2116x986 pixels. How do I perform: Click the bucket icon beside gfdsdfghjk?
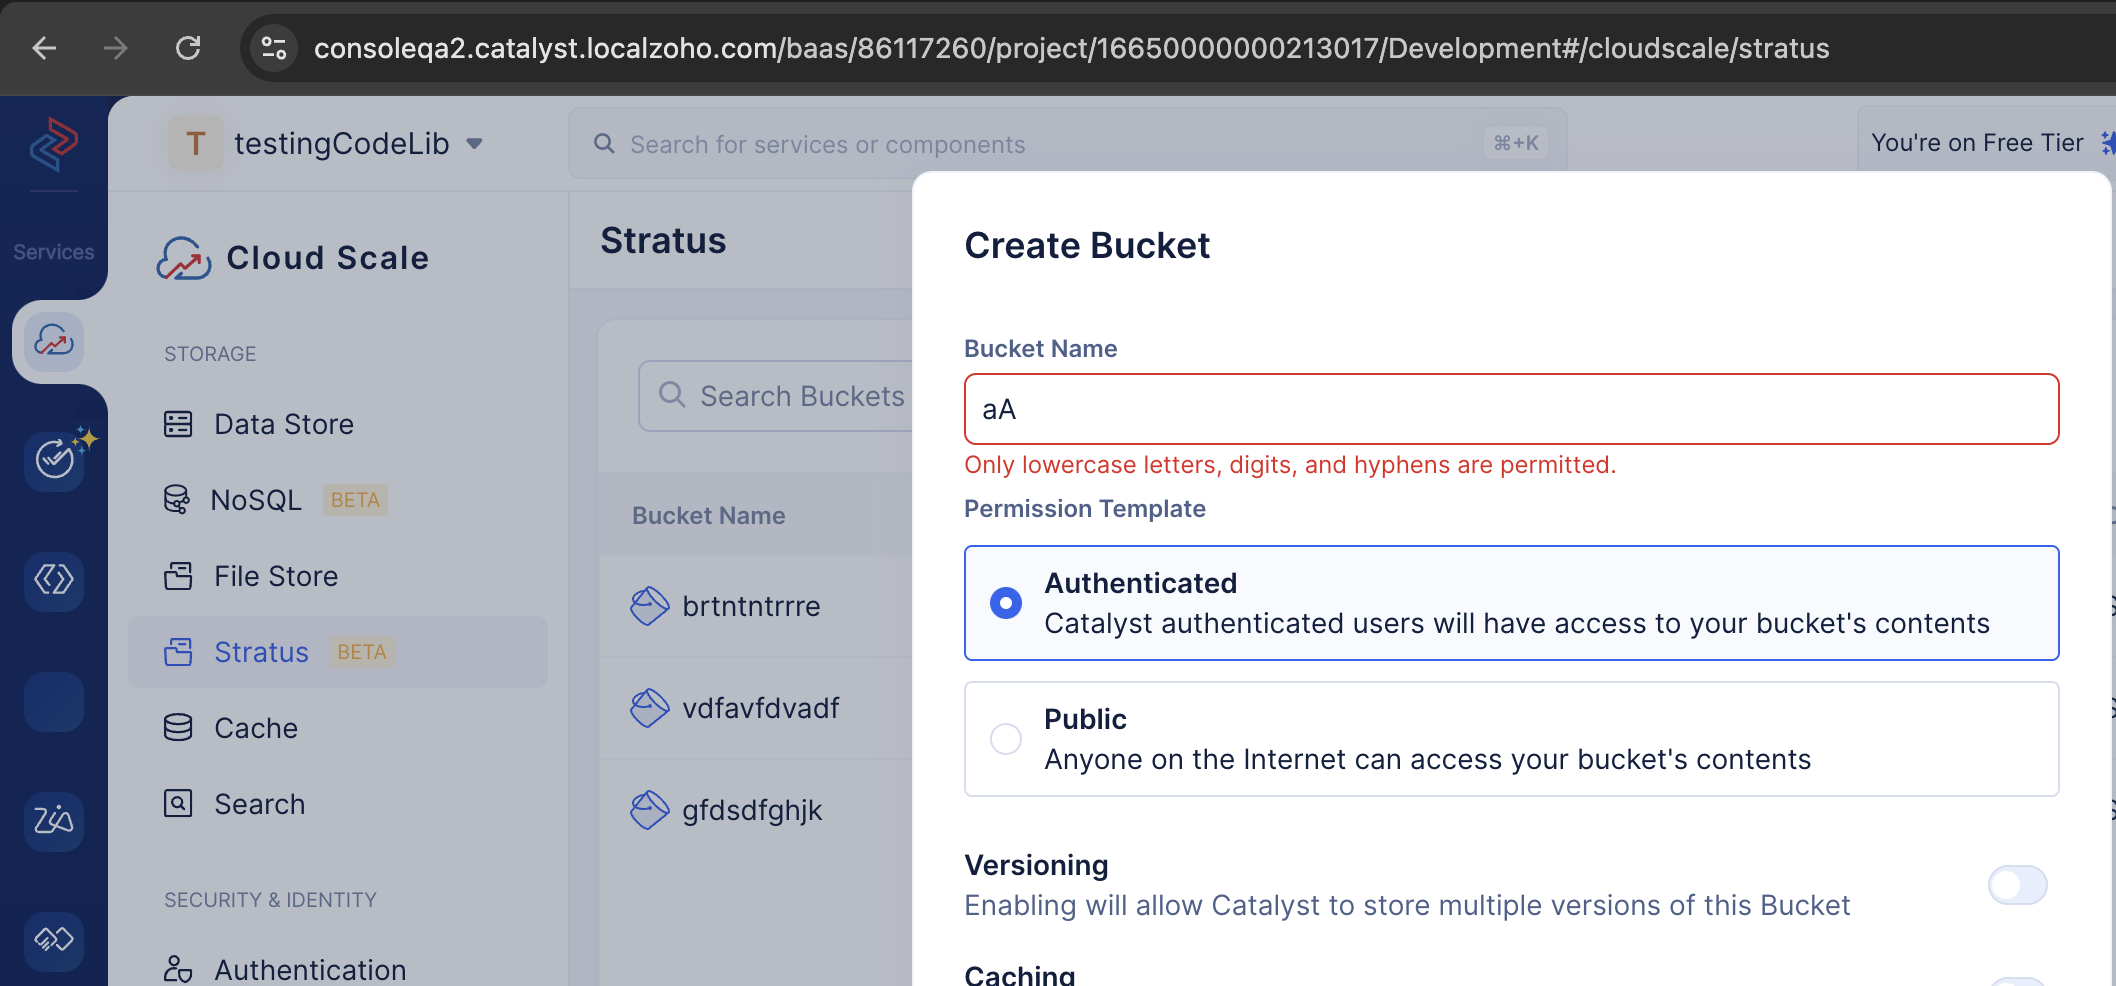pos(649,810)
